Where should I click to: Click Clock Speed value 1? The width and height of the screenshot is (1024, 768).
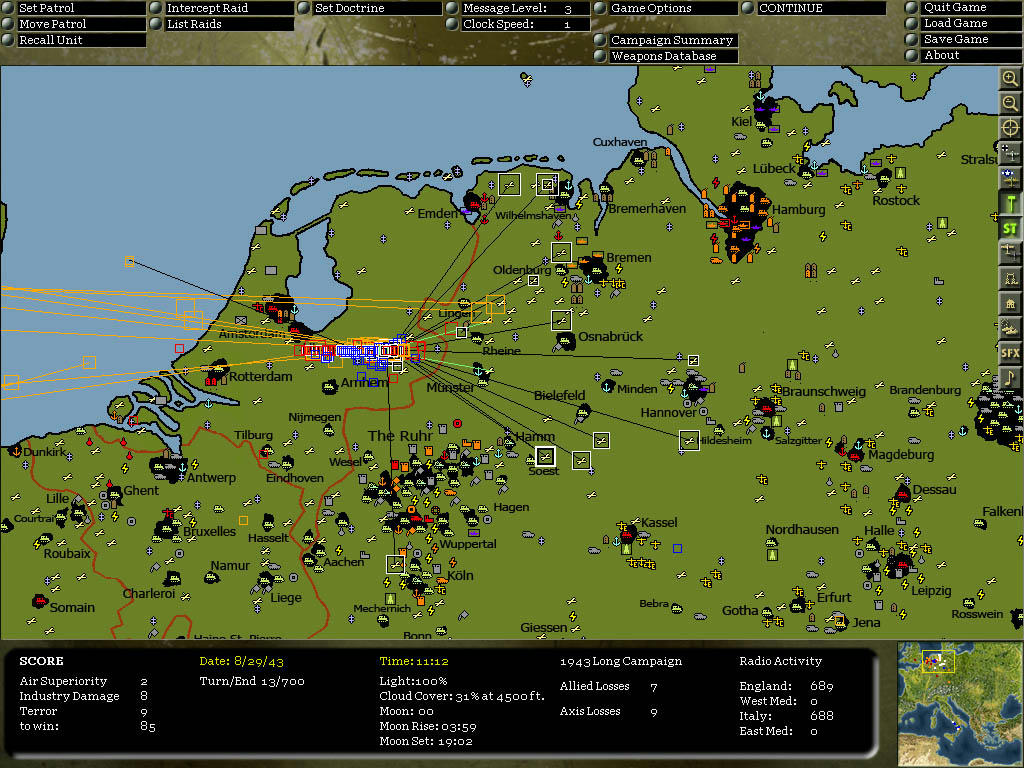[x=567, y=25]
